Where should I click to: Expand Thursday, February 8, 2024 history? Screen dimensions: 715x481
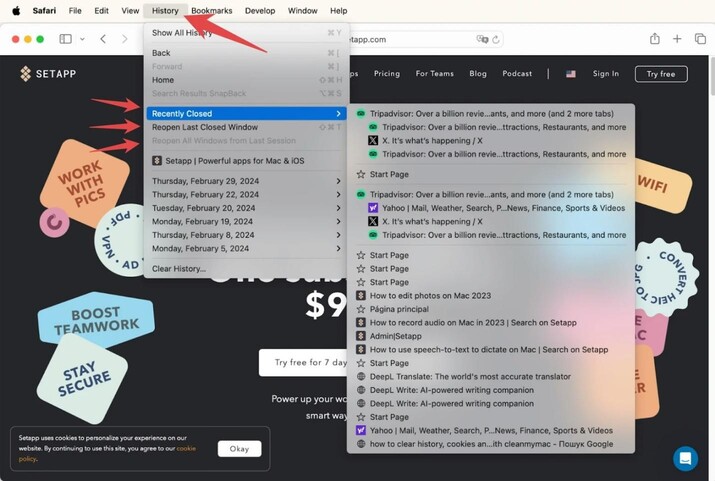(x=246, y=235)
